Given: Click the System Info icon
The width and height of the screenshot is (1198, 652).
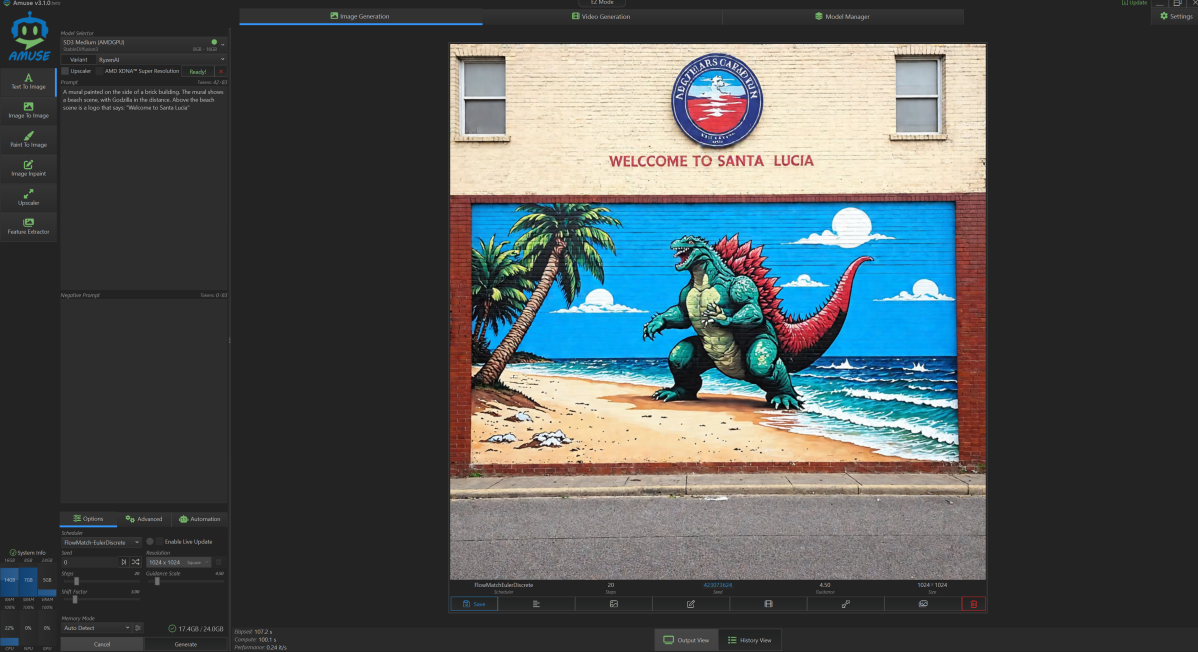Looking at the screenshot, I should point(12,553).
